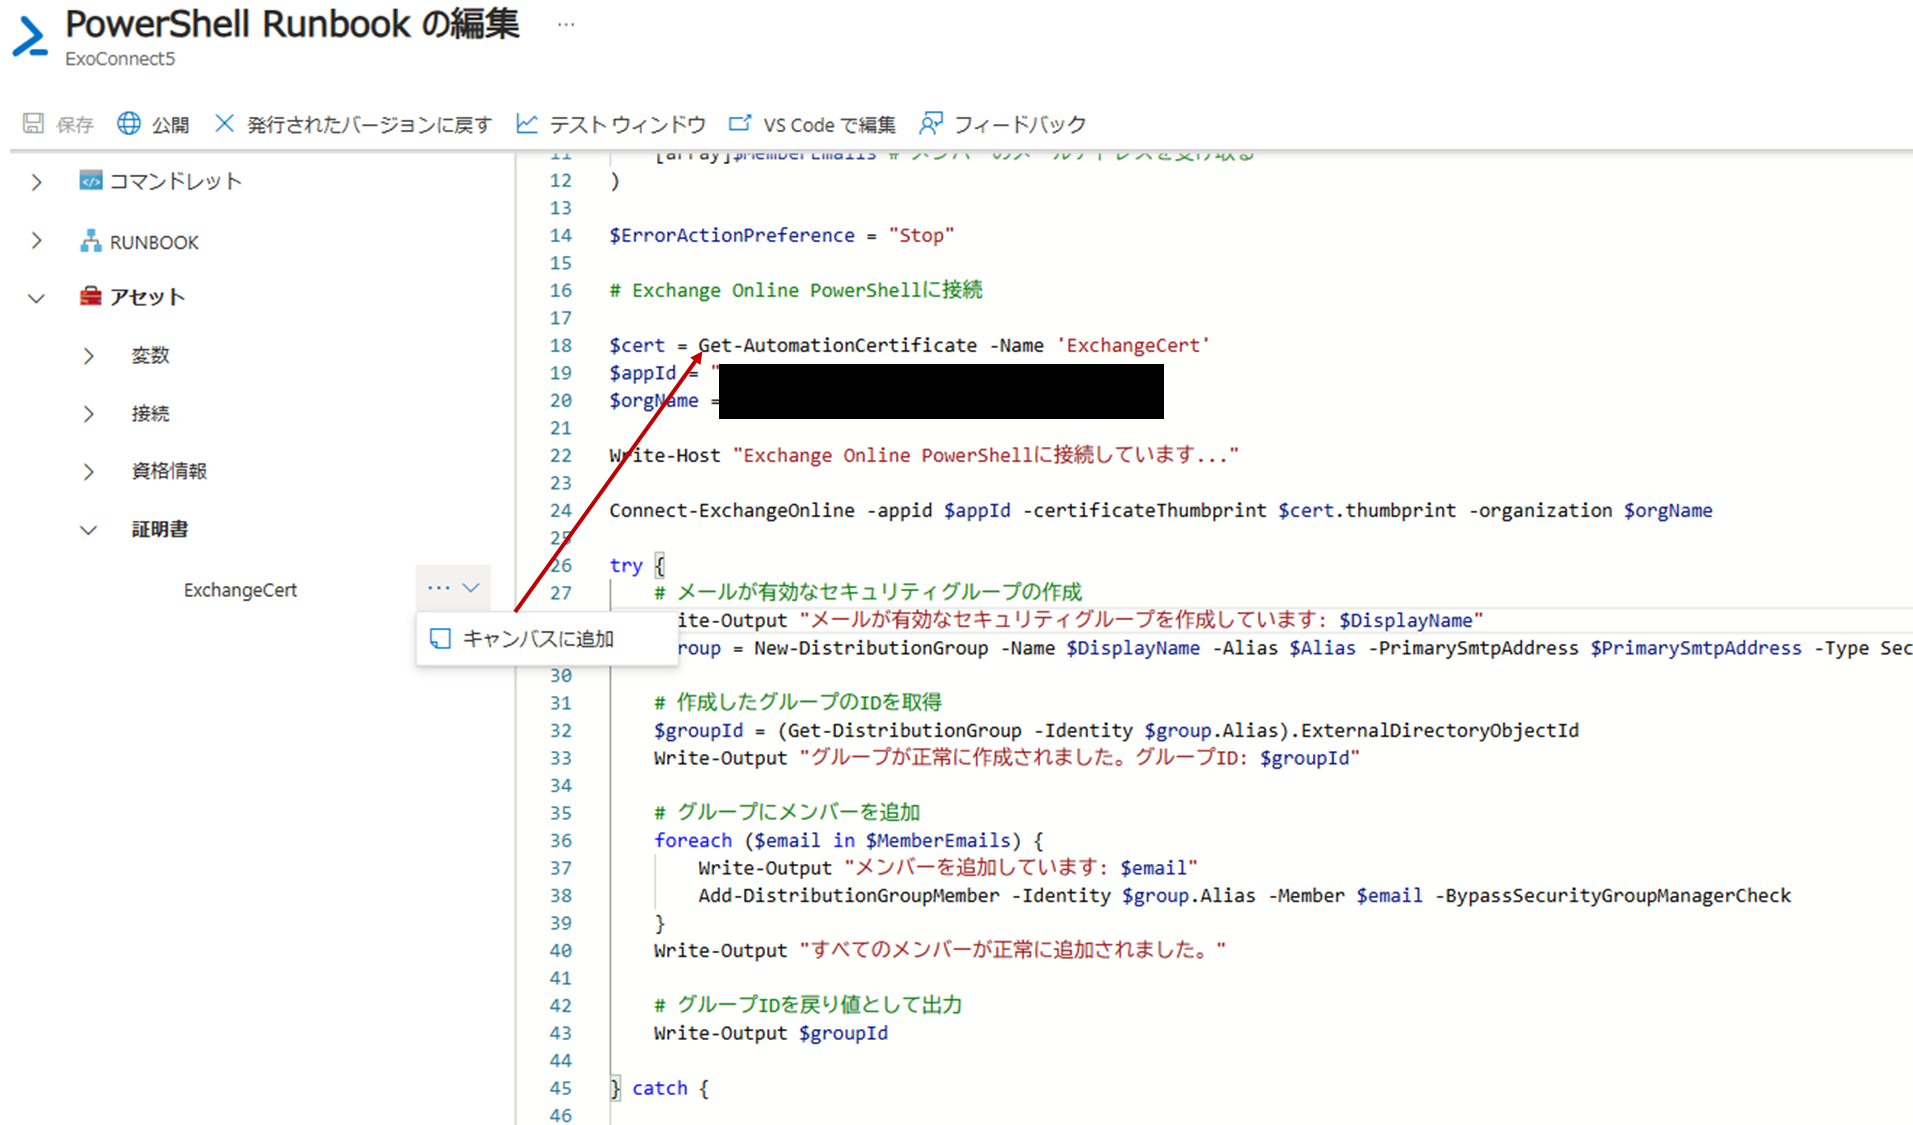The image size is (1913, 1125).
Task: Click the PowerShell runbook logo icon
Action: [x=31, y=36]
